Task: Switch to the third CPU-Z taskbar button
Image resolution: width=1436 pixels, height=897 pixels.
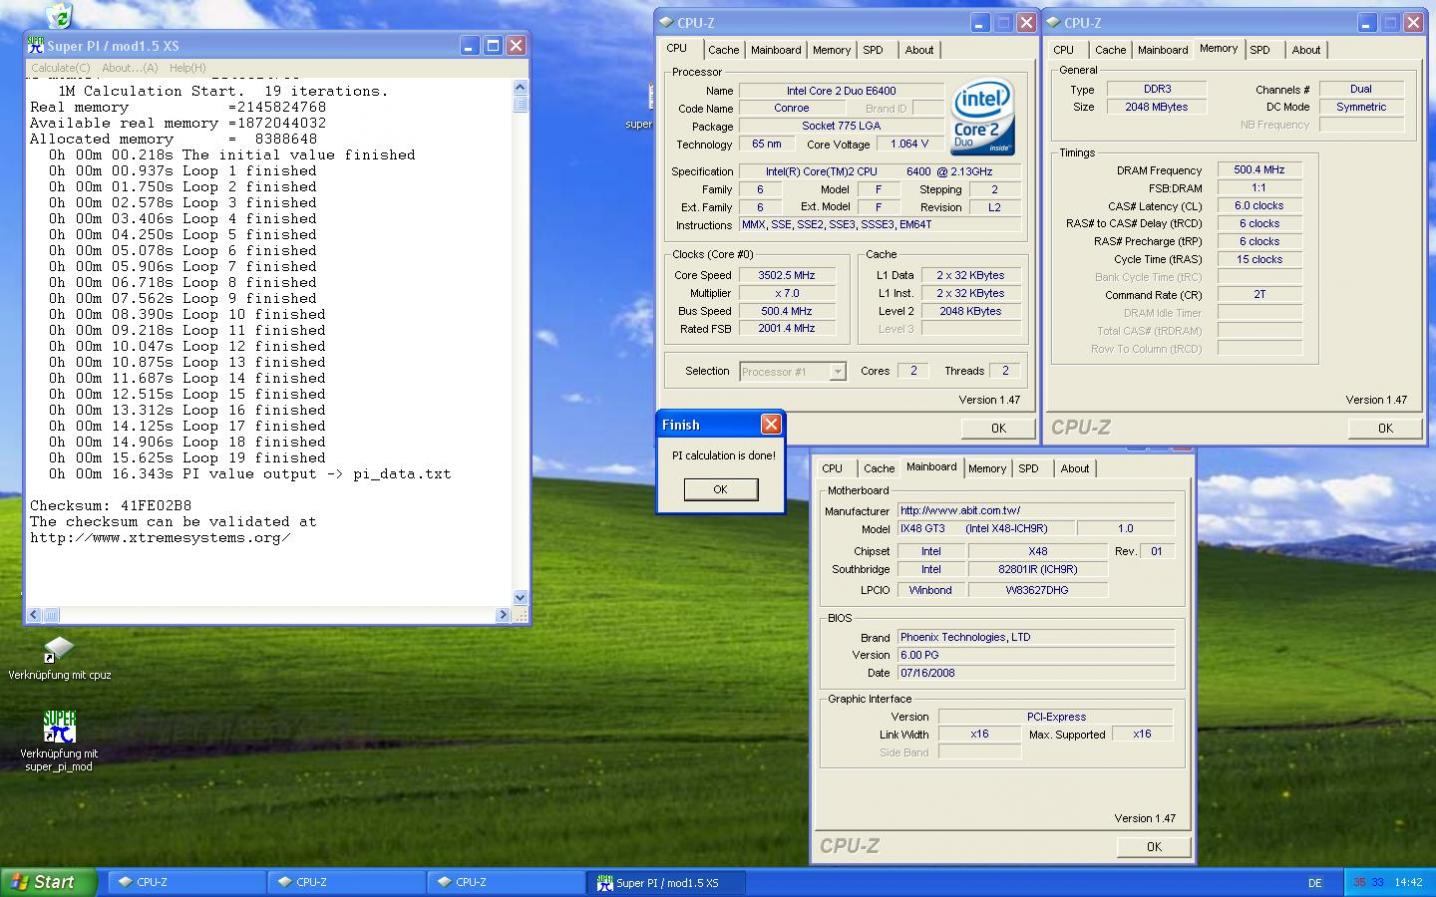Action: pyautogui.click(x=506, y=882)
